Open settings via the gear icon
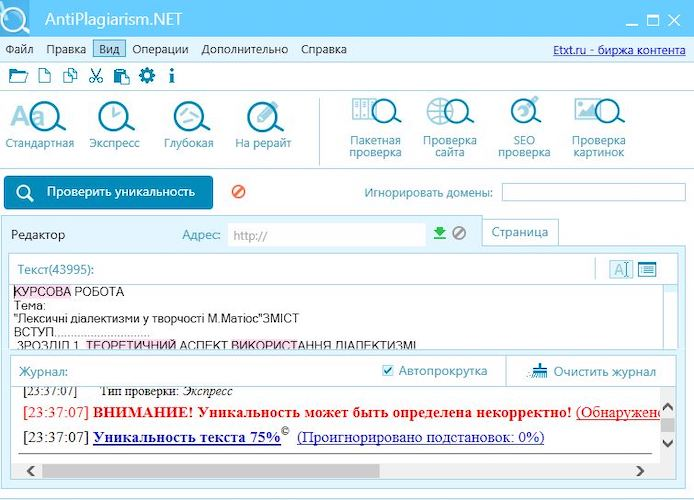The width and height of the screenshot is (694, 500). coord(147,76)
